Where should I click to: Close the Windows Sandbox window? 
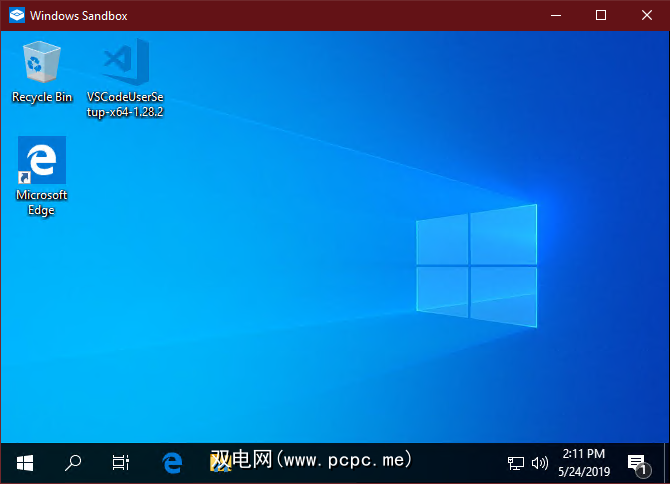tap(646, 15)
